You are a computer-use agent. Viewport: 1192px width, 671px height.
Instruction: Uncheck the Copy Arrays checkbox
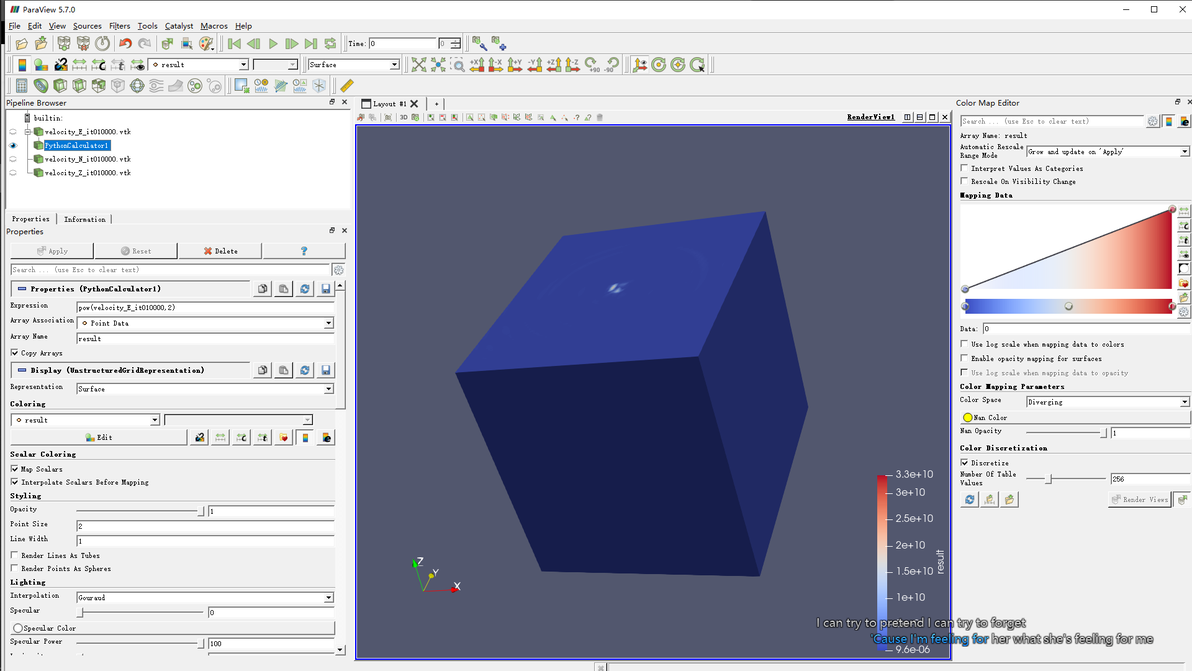[x=15, y=353]
